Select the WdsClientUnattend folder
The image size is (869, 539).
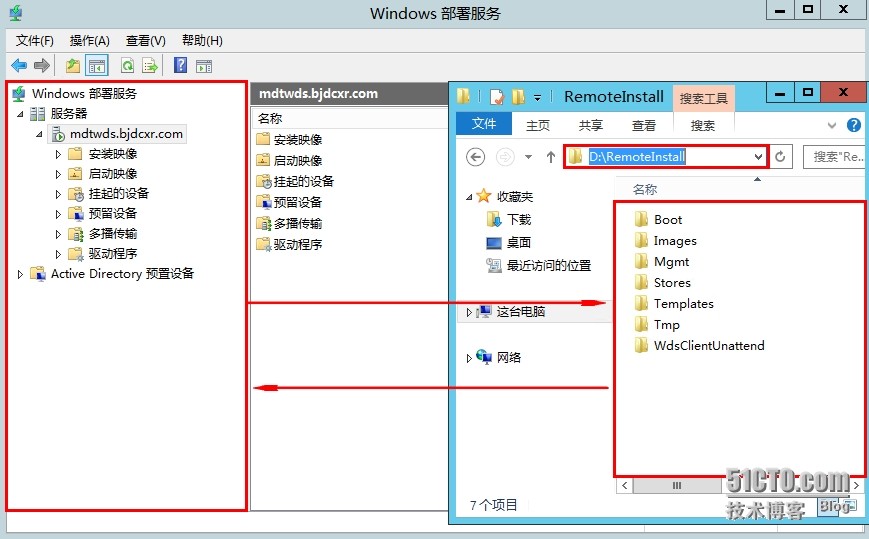pos(709,346)
